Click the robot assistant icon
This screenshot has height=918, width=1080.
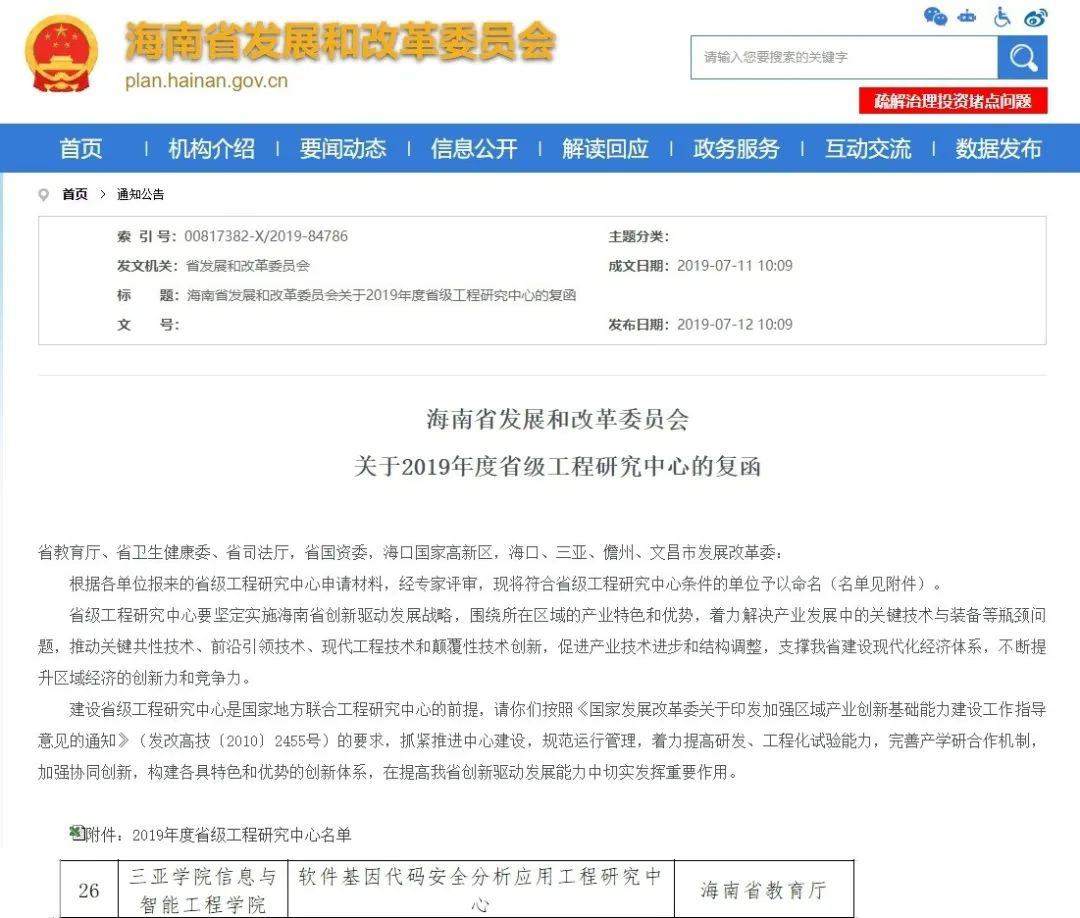click(967, 16)
